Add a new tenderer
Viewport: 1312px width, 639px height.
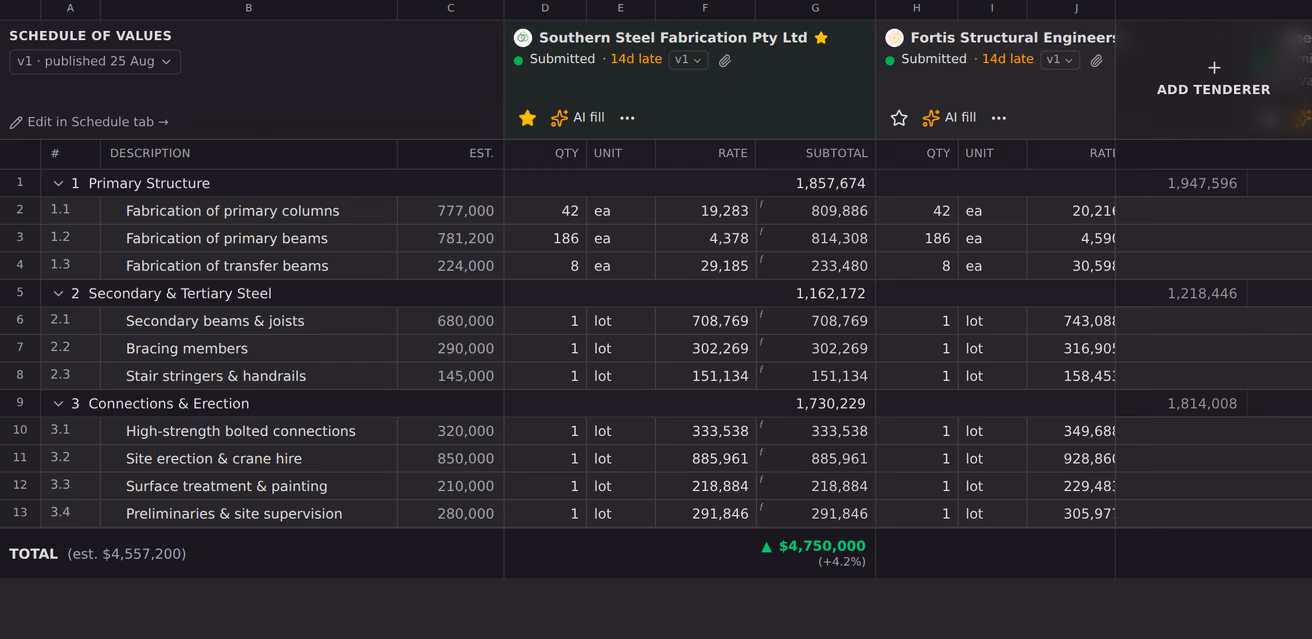point(1213,79)
